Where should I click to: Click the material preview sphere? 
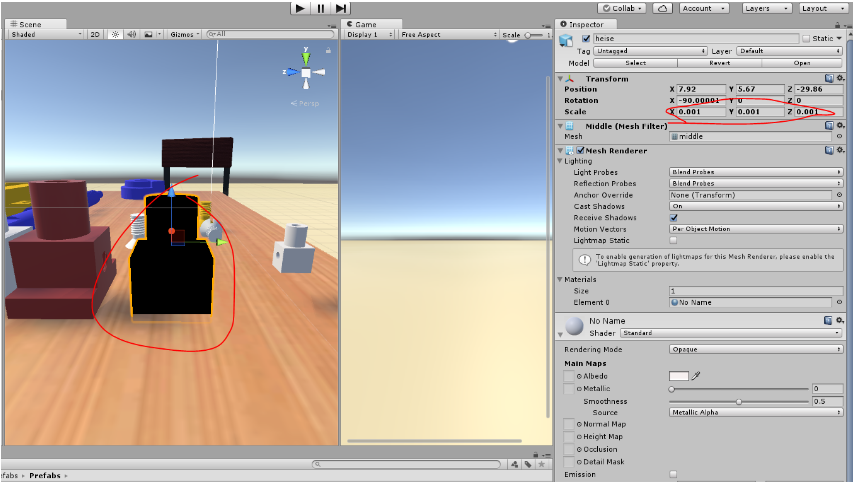574,325
